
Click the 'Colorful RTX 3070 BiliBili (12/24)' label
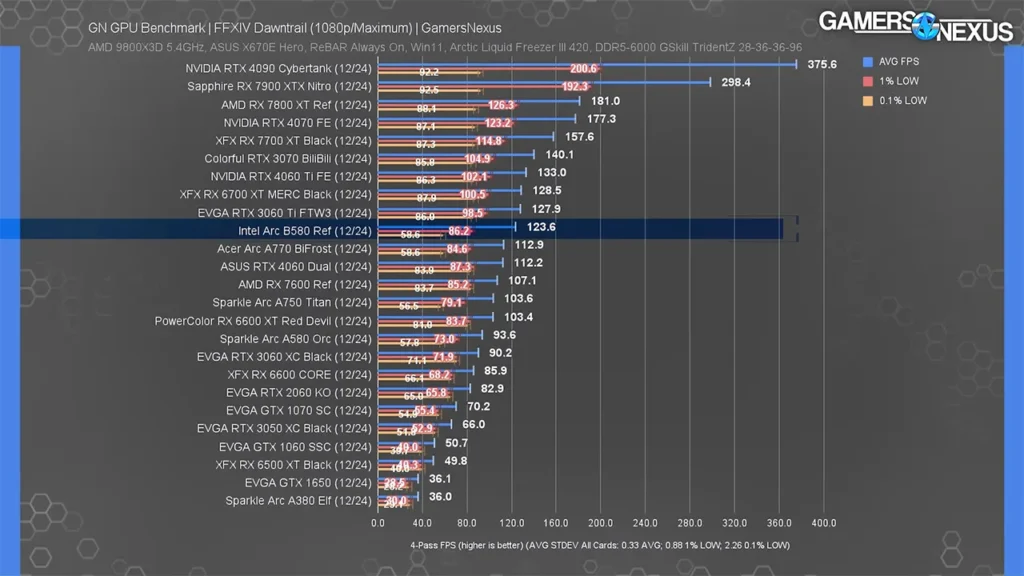tap(287, 159)
